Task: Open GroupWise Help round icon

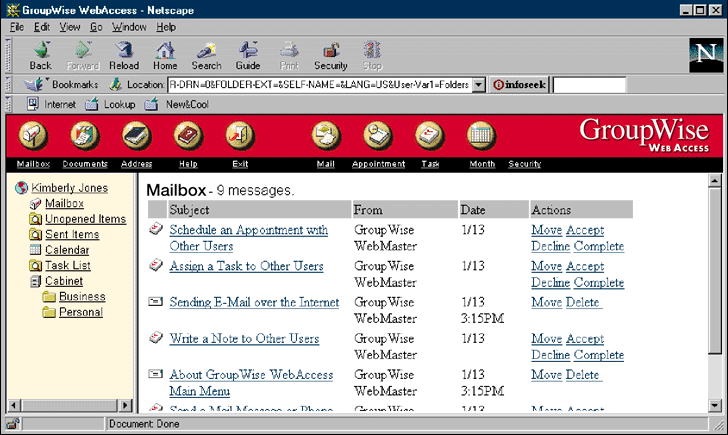Action: click(x=188, y=136)
